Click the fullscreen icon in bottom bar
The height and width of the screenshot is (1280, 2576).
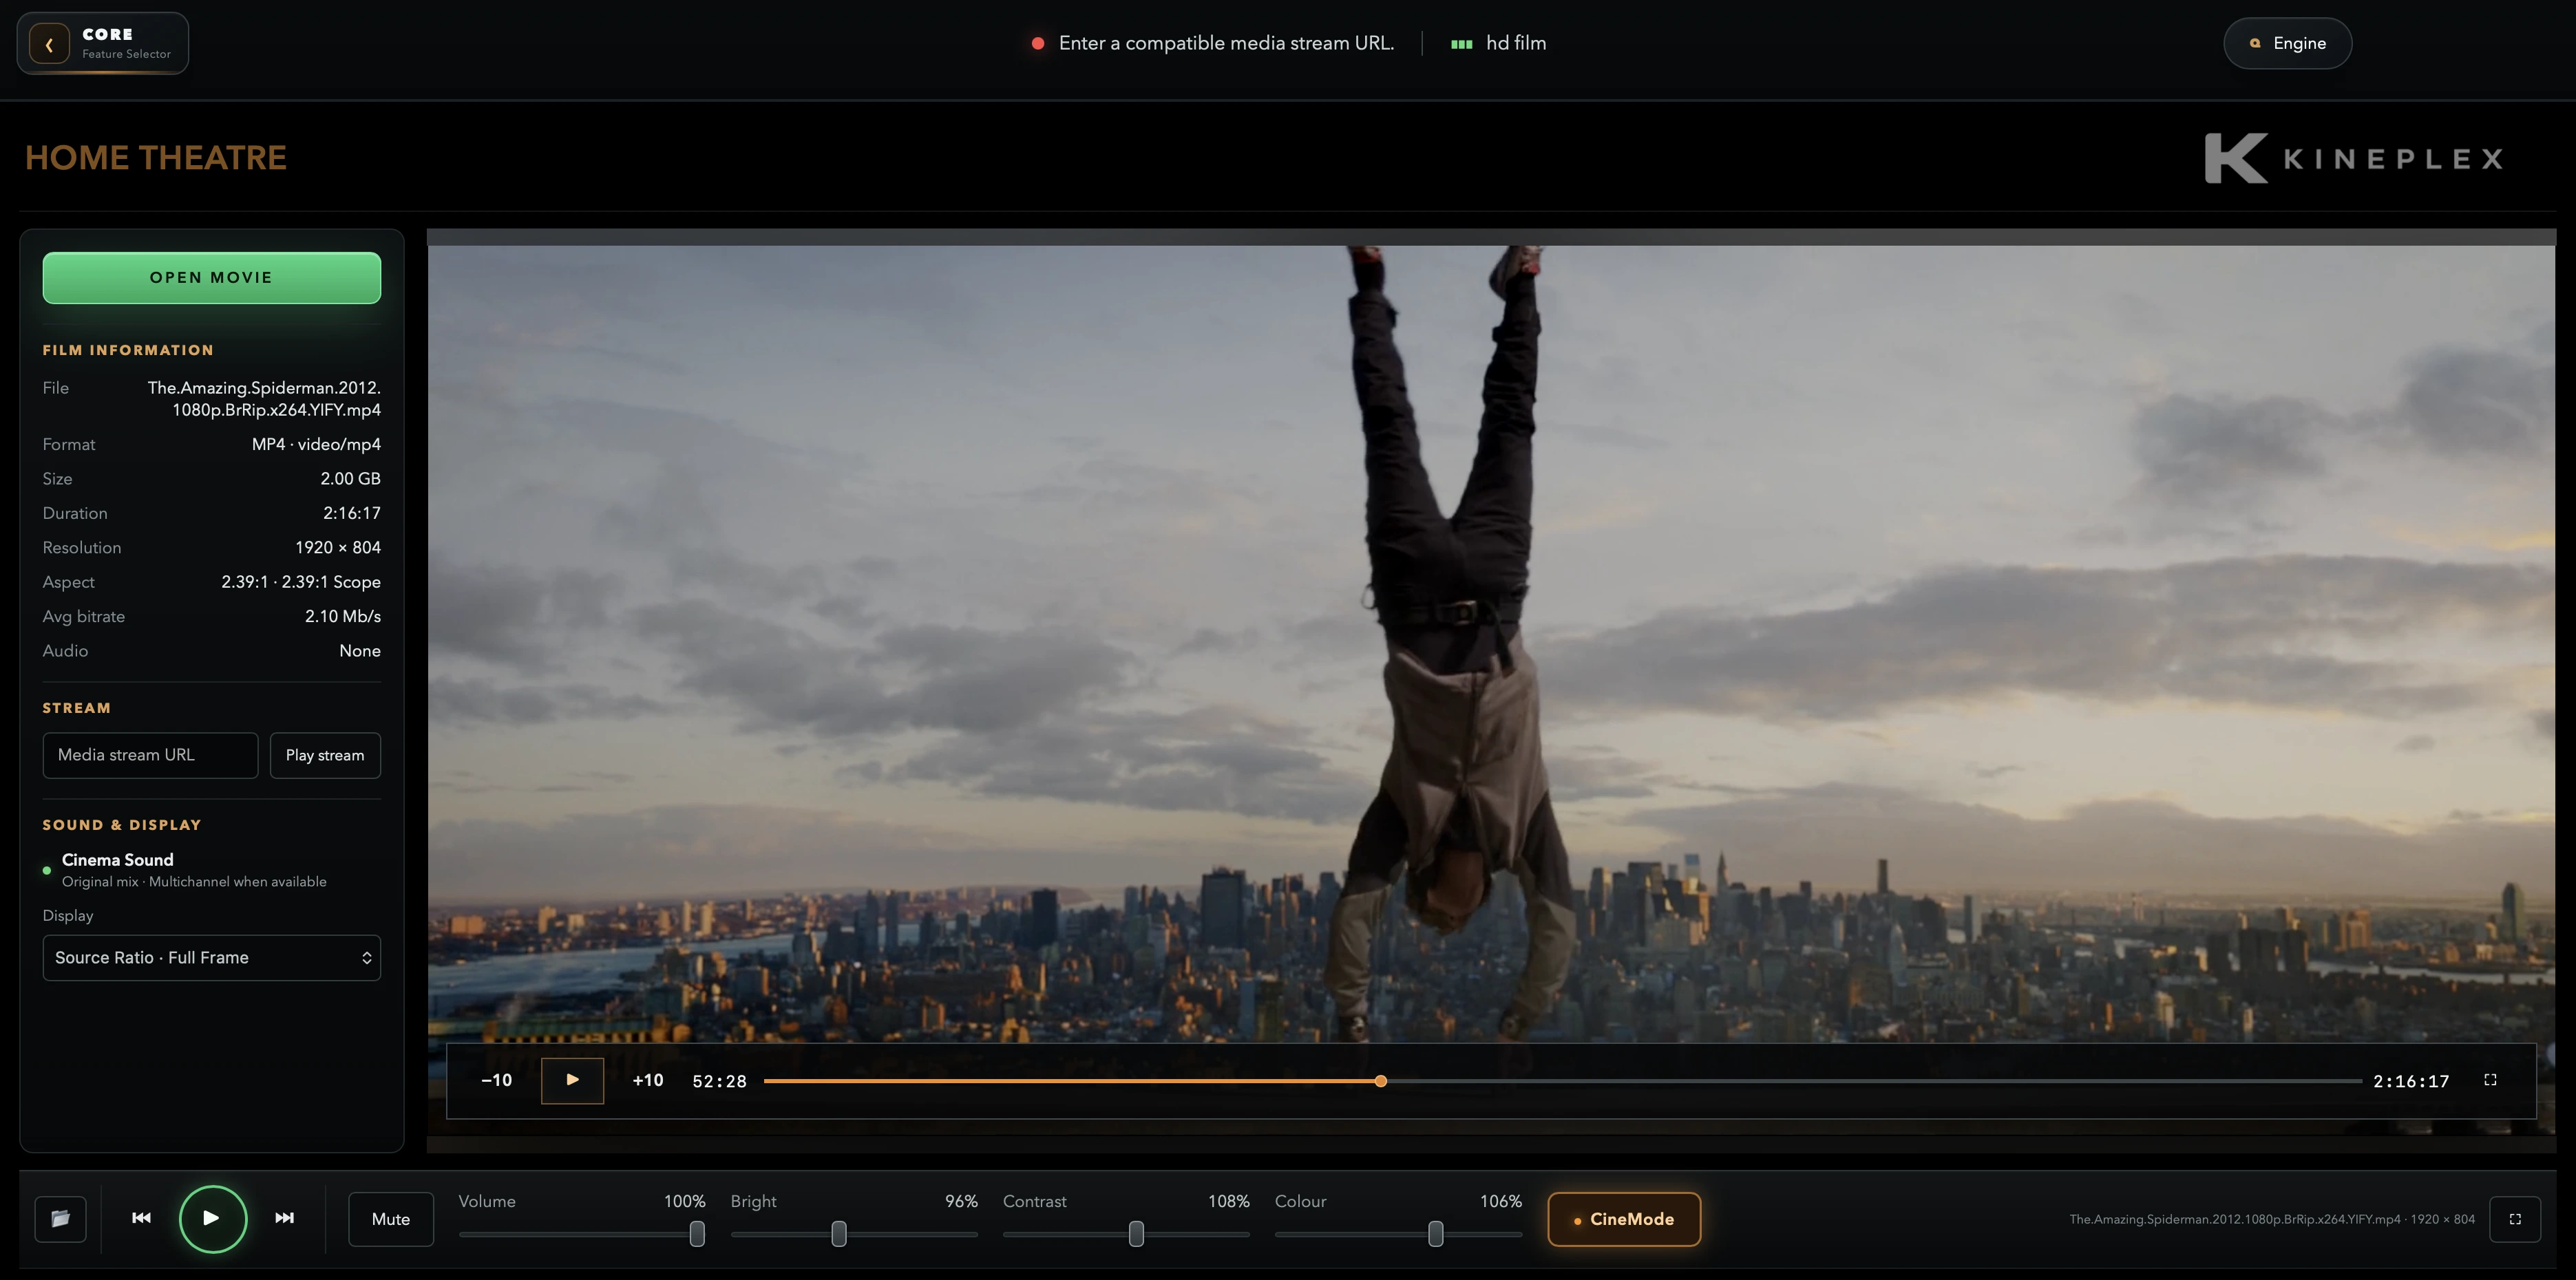pyautogui.click(x=2515, y=1219)
